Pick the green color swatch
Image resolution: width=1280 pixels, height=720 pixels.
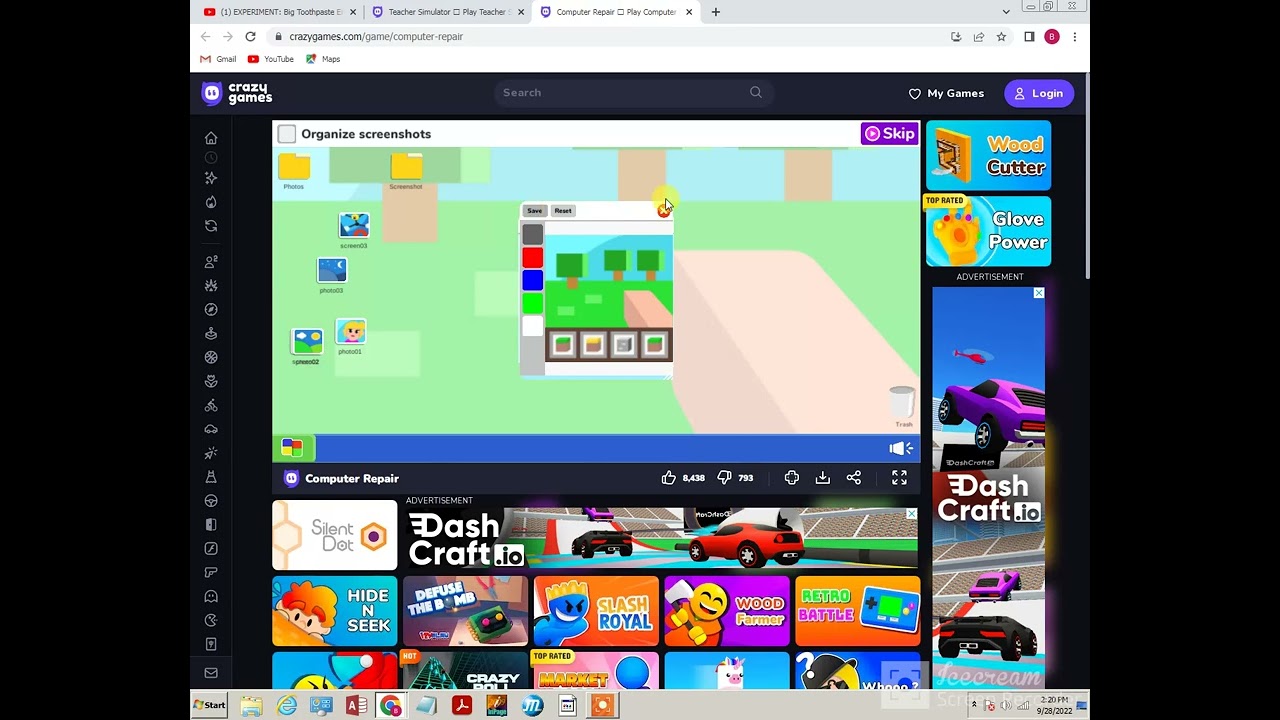[532, 303]
